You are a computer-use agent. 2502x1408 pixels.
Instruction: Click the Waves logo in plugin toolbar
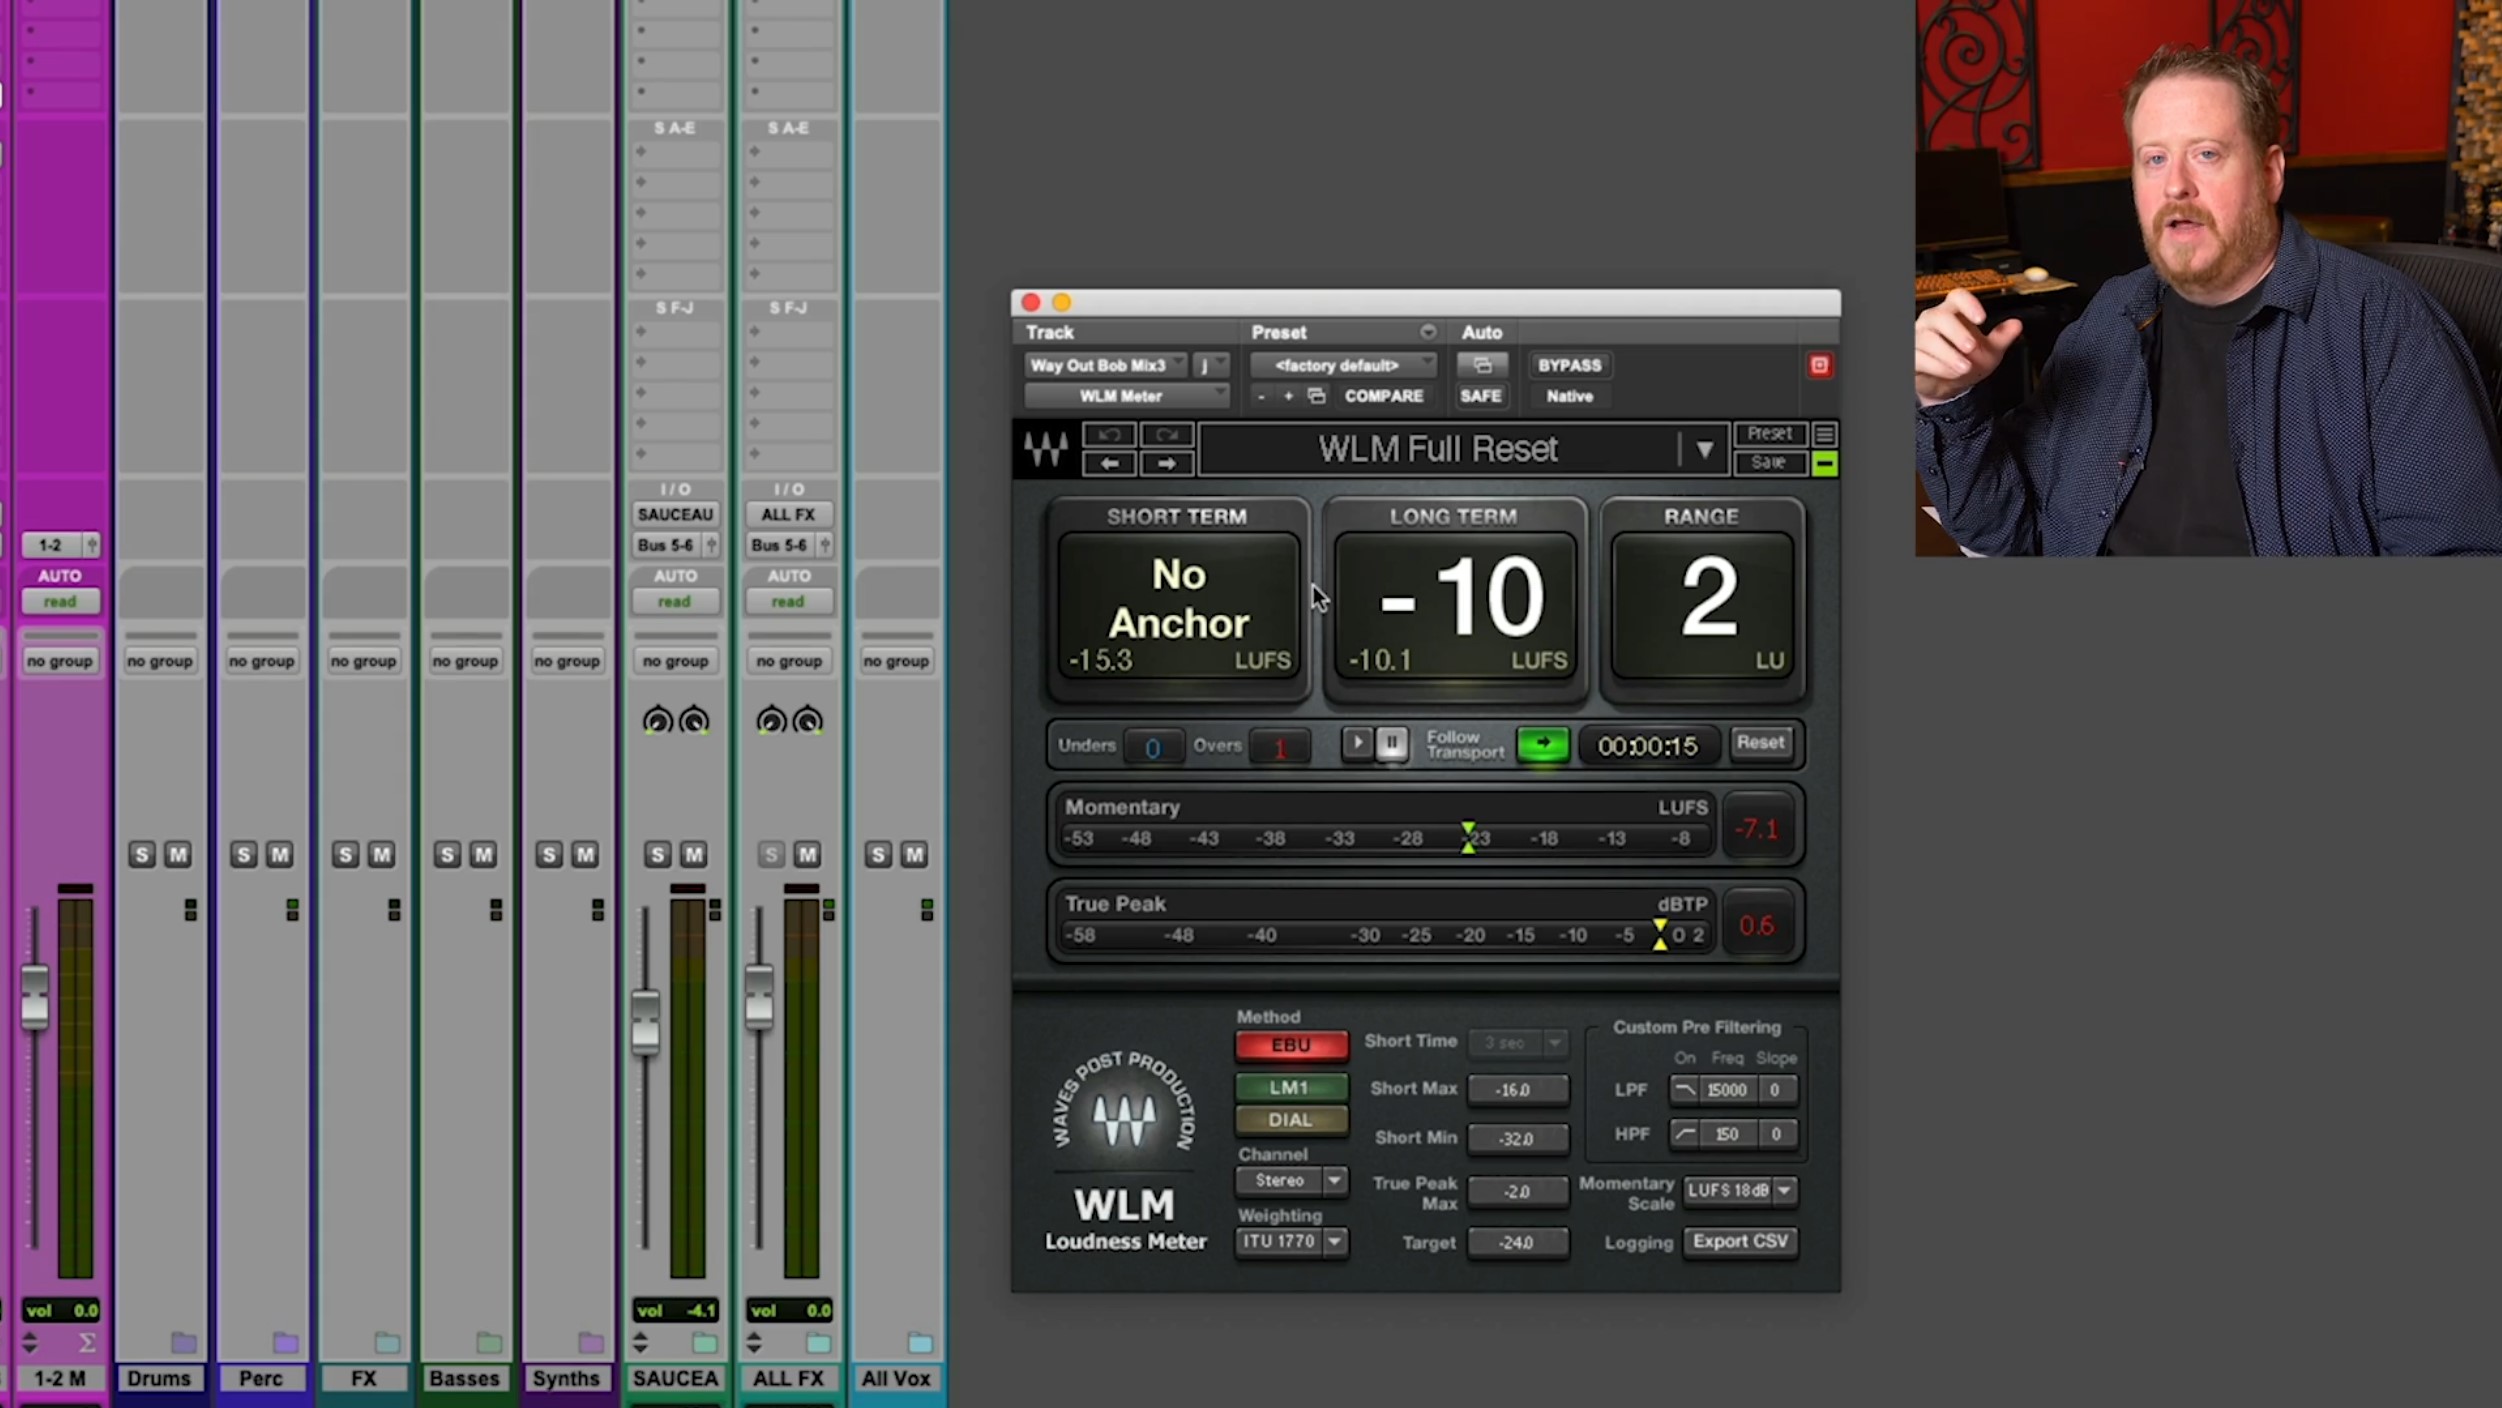(x=1045, y=449)
